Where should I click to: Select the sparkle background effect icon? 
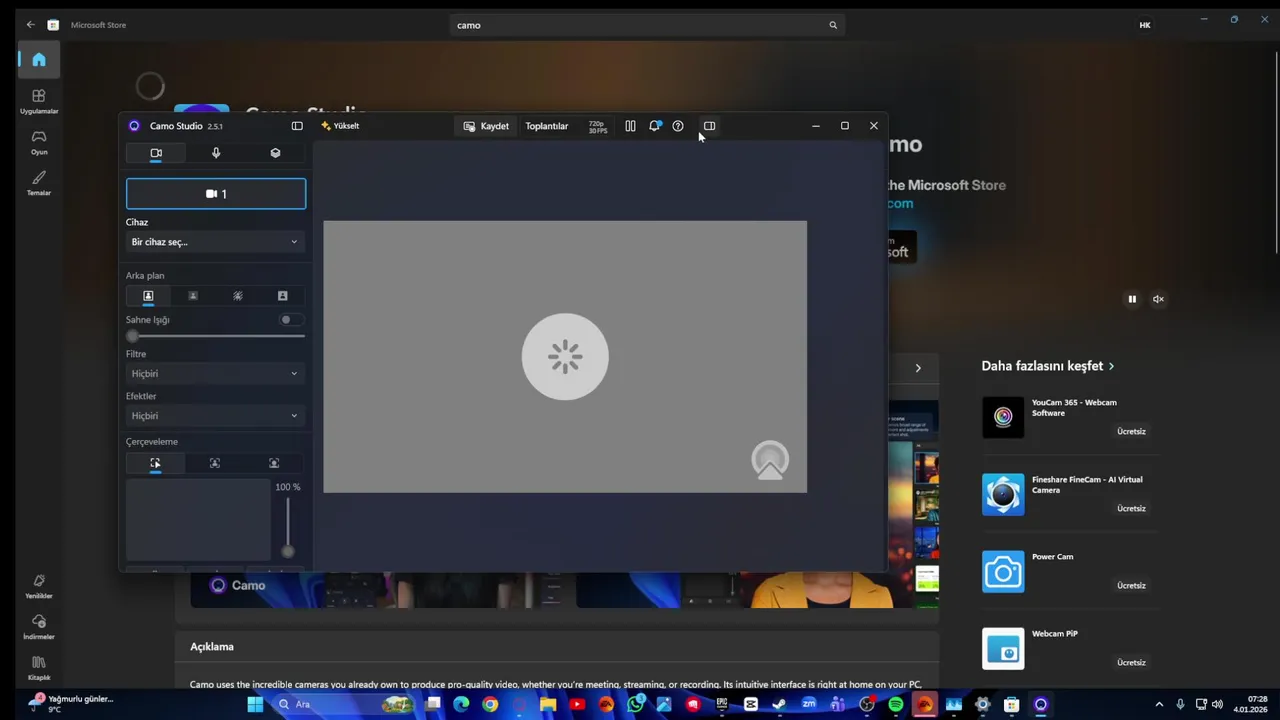[x=238, y=296]
